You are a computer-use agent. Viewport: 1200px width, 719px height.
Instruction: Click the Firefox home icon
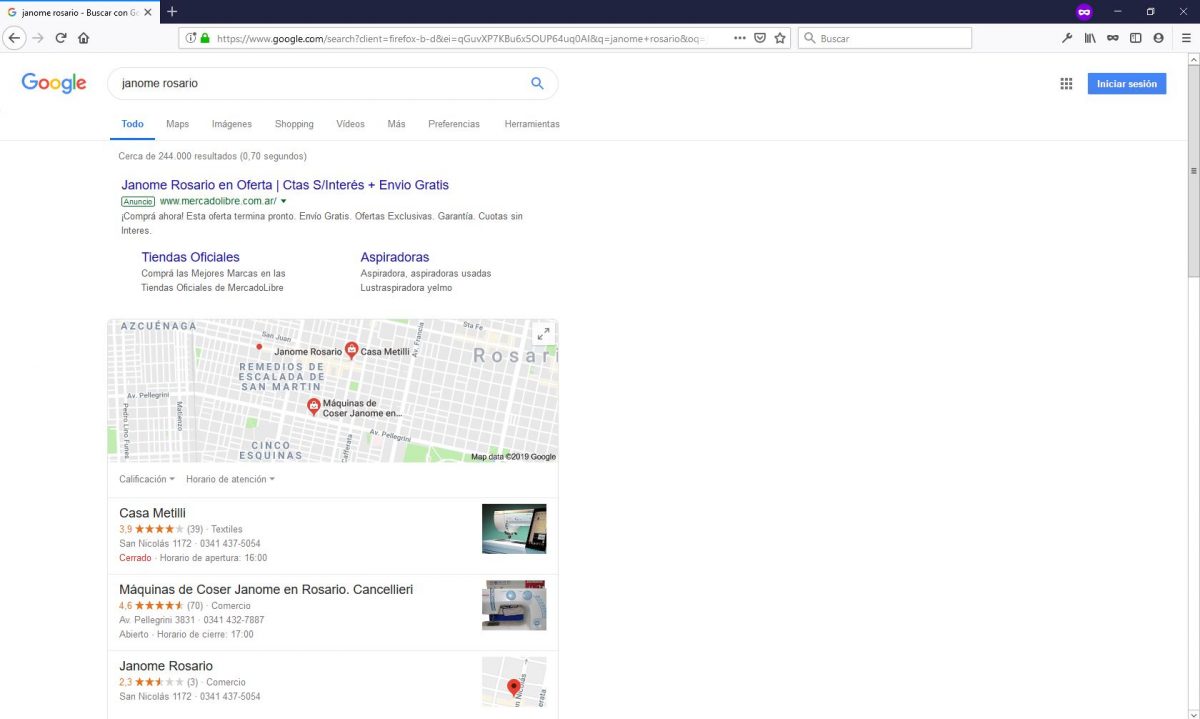pos(86,37)
